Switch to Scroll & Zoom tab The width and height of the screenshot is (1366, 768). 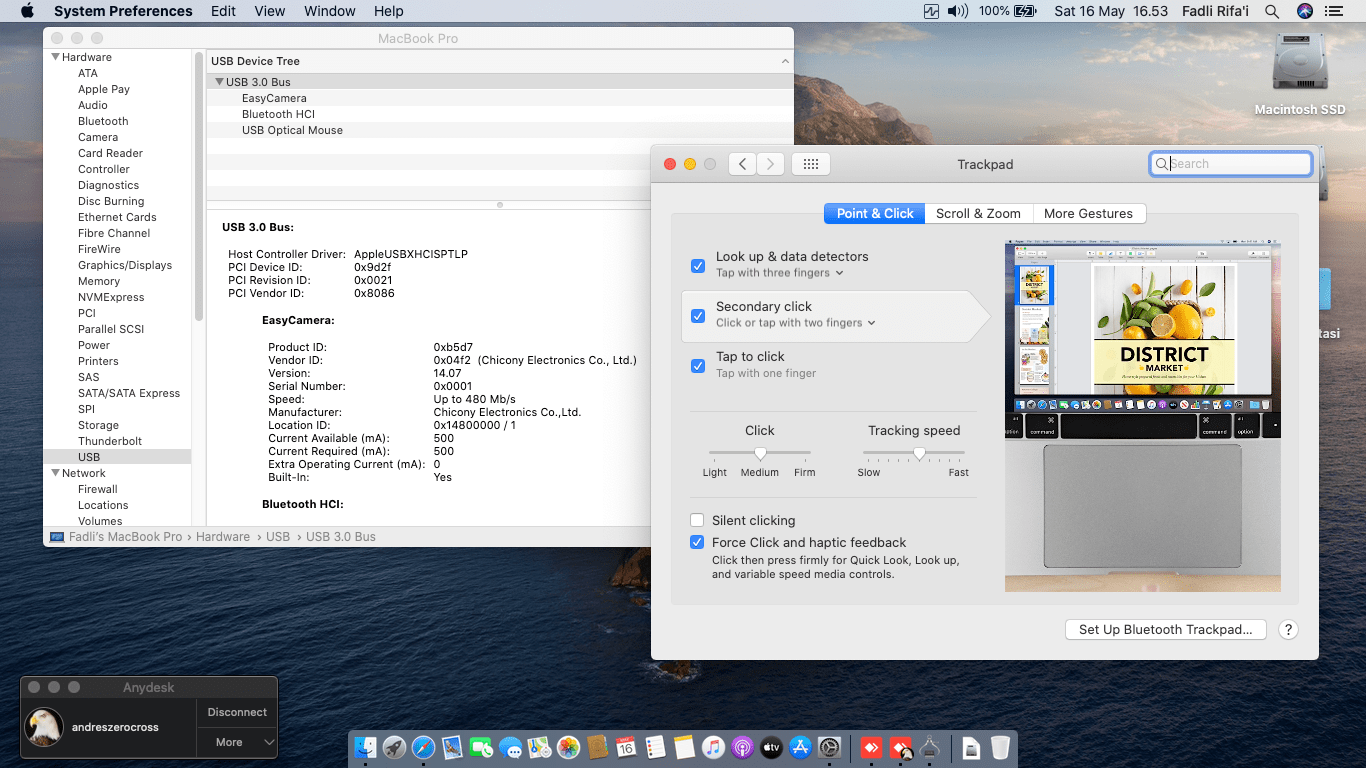tap(978, 213)
